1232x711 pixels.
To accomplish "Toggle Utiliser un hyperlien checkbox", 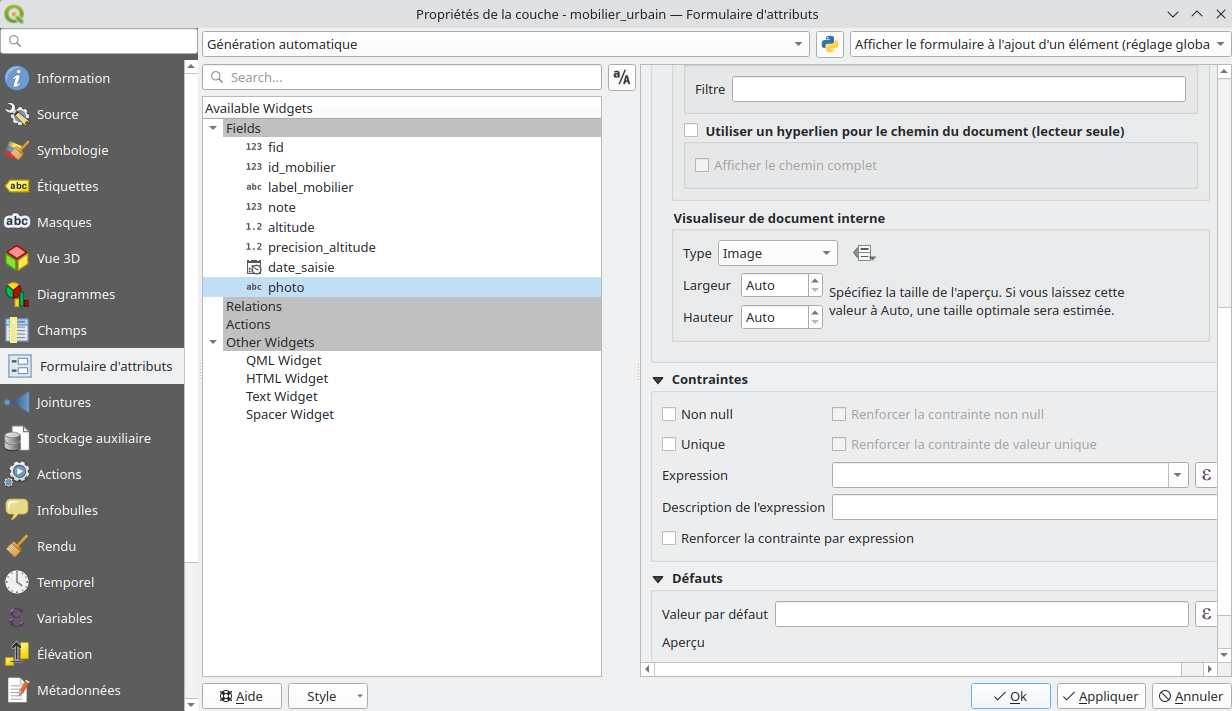I will tap(691, 131).
